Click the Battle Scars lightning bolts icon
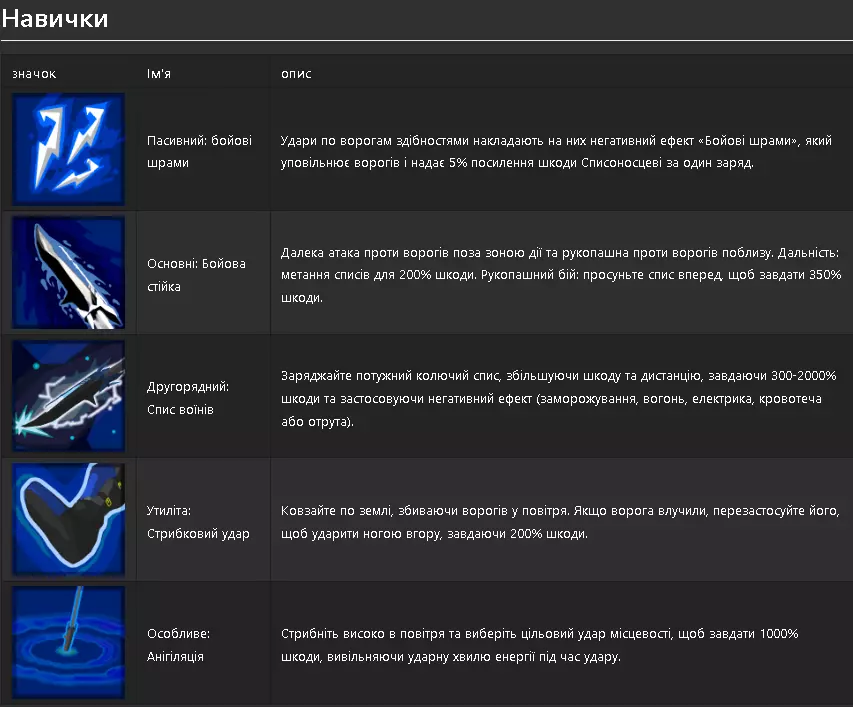Viewport: 853px width, 707px height. coord(69,150)
